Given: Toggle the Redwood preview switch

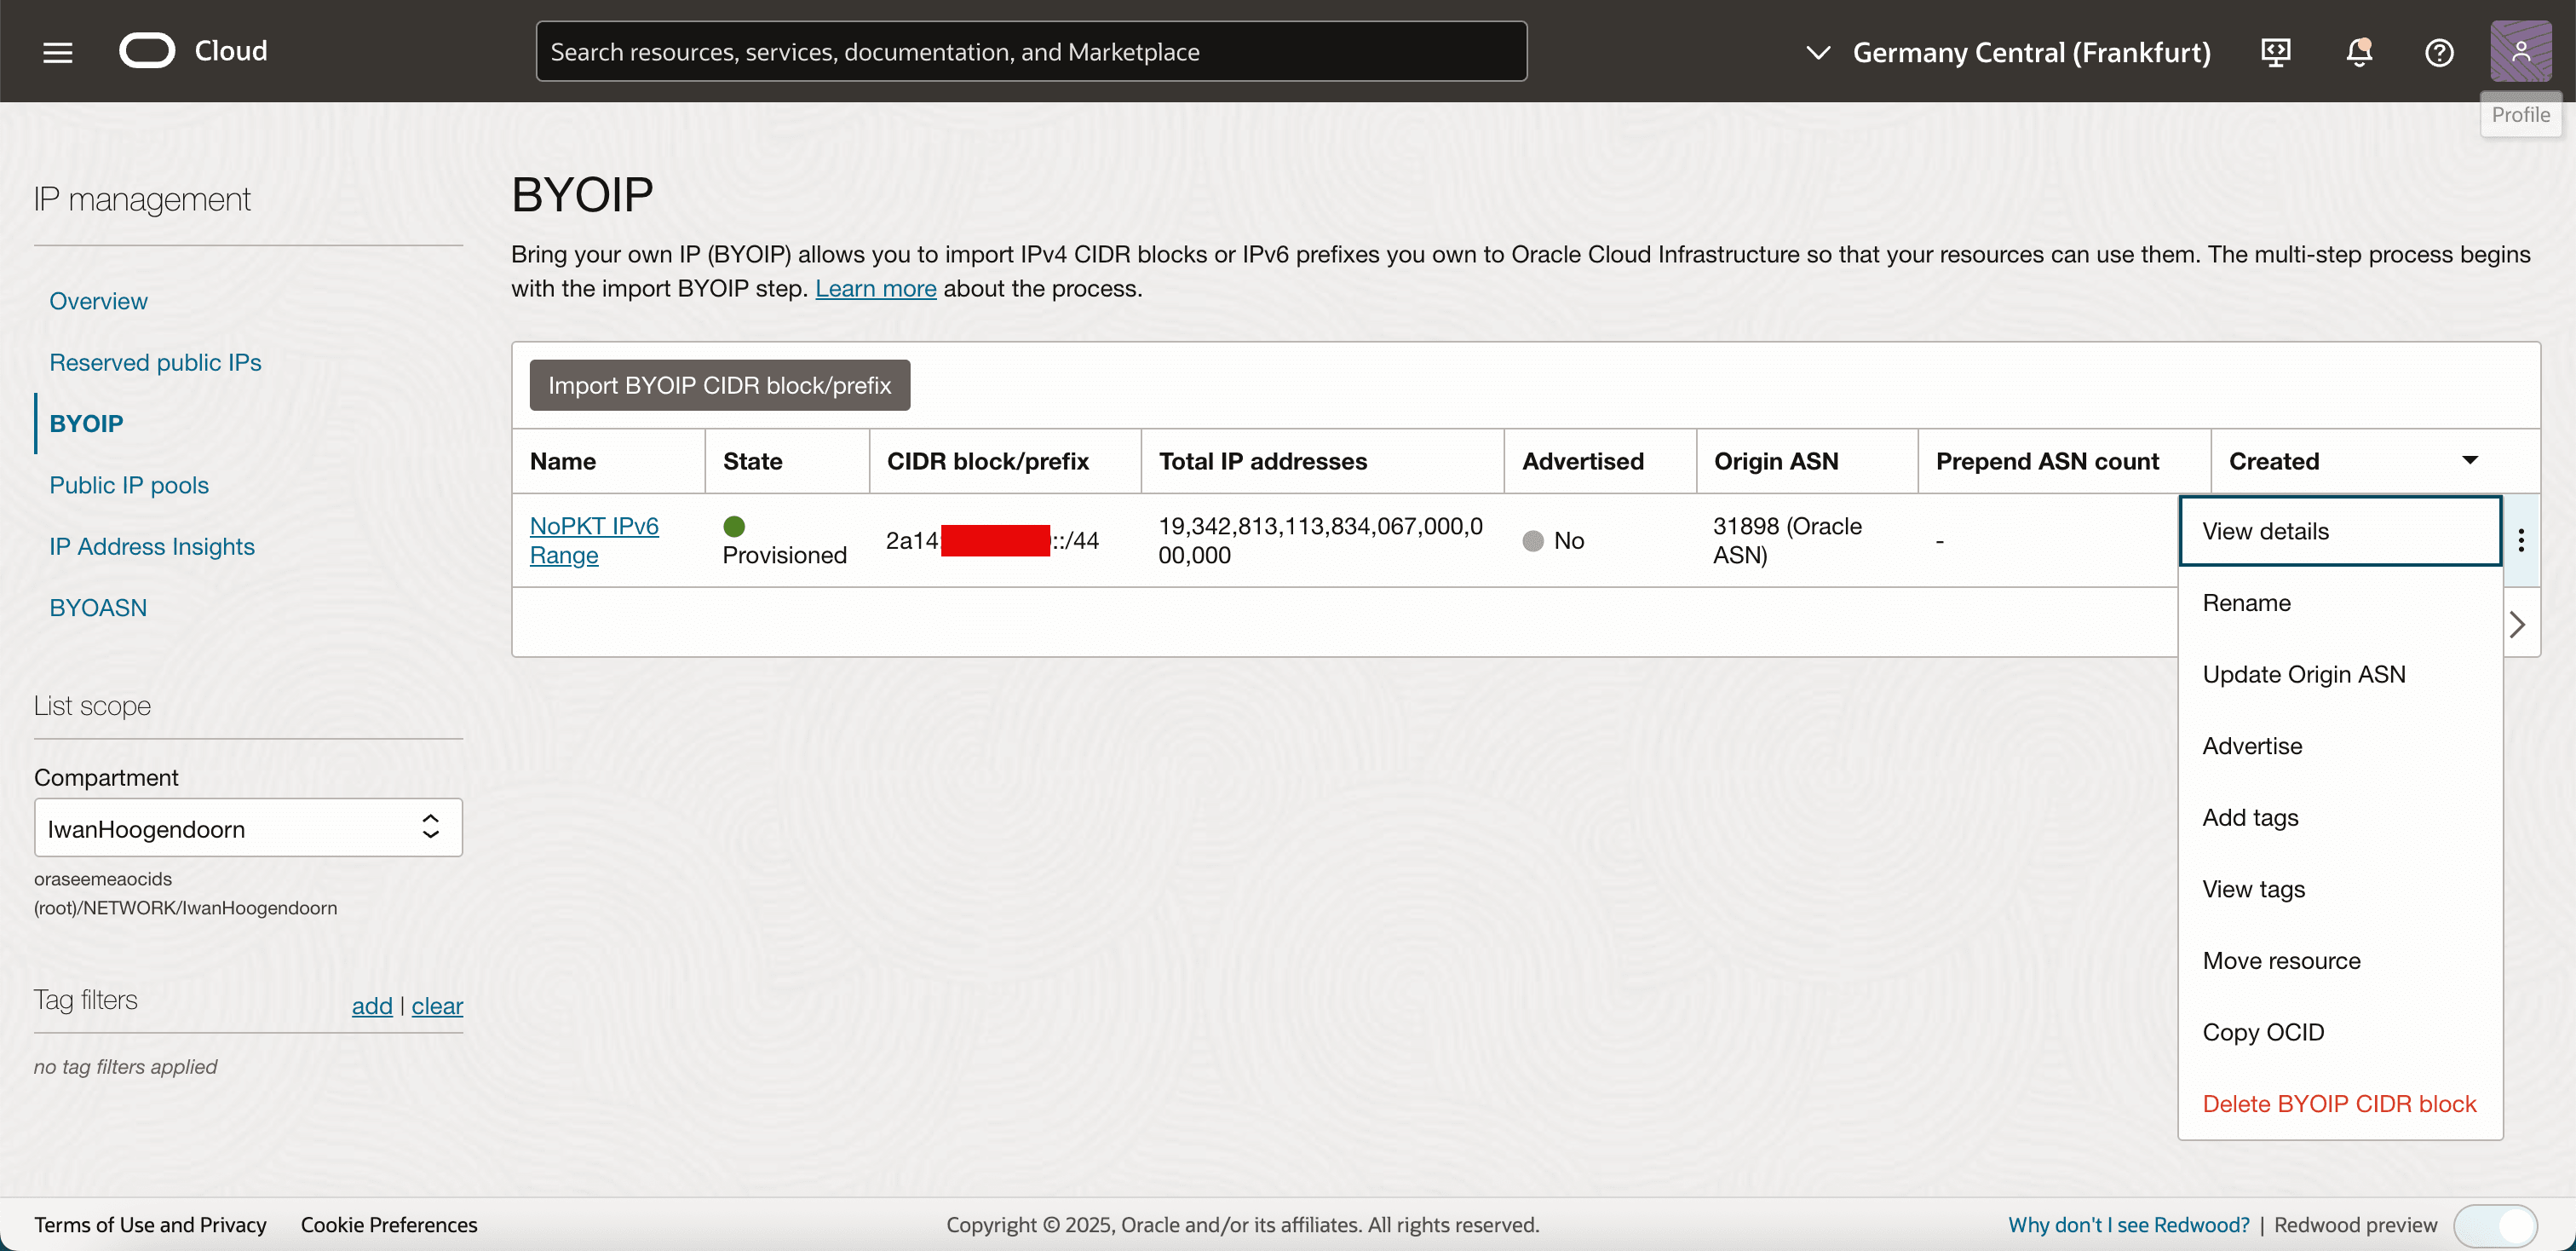Looking at the screenshot, I should pyautogui.click(x=2495, y=1225).
